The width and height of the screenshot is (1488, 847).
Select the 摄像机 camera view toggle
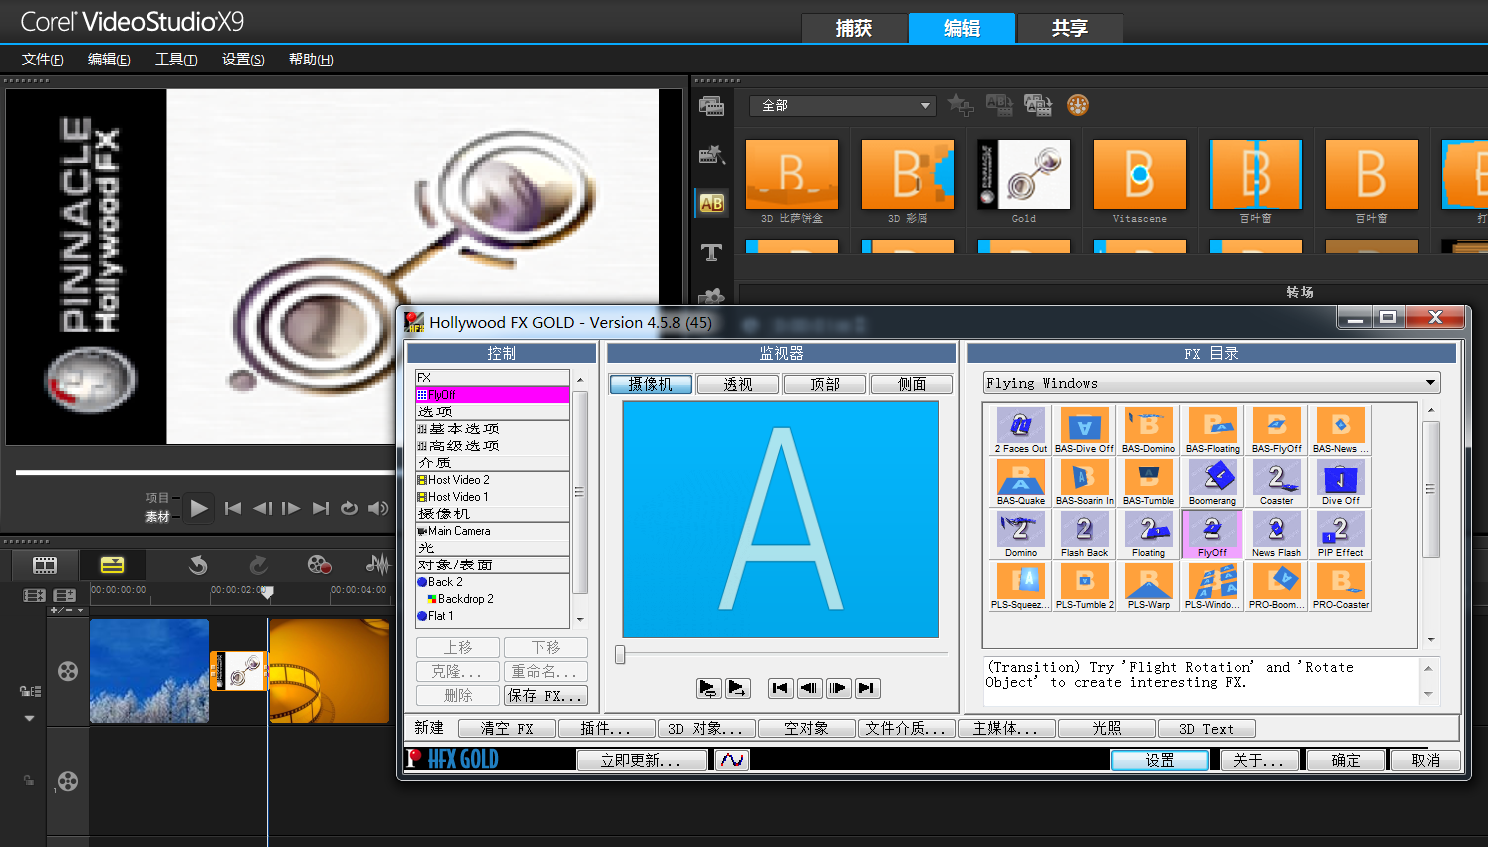[650, 384]
